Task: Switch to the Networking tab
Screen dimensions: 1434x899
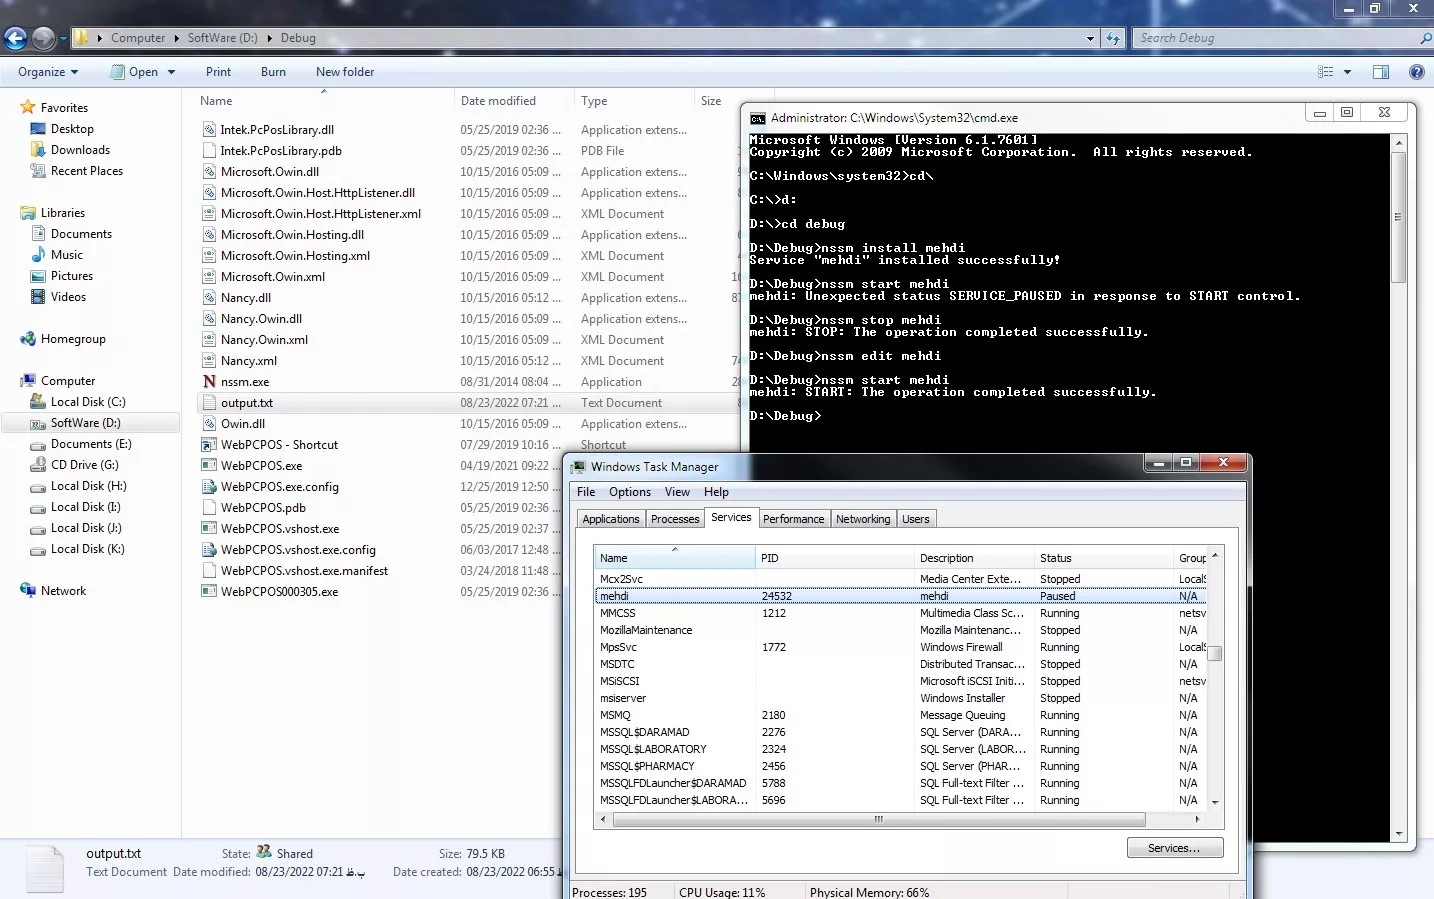Action: [863, 519]
